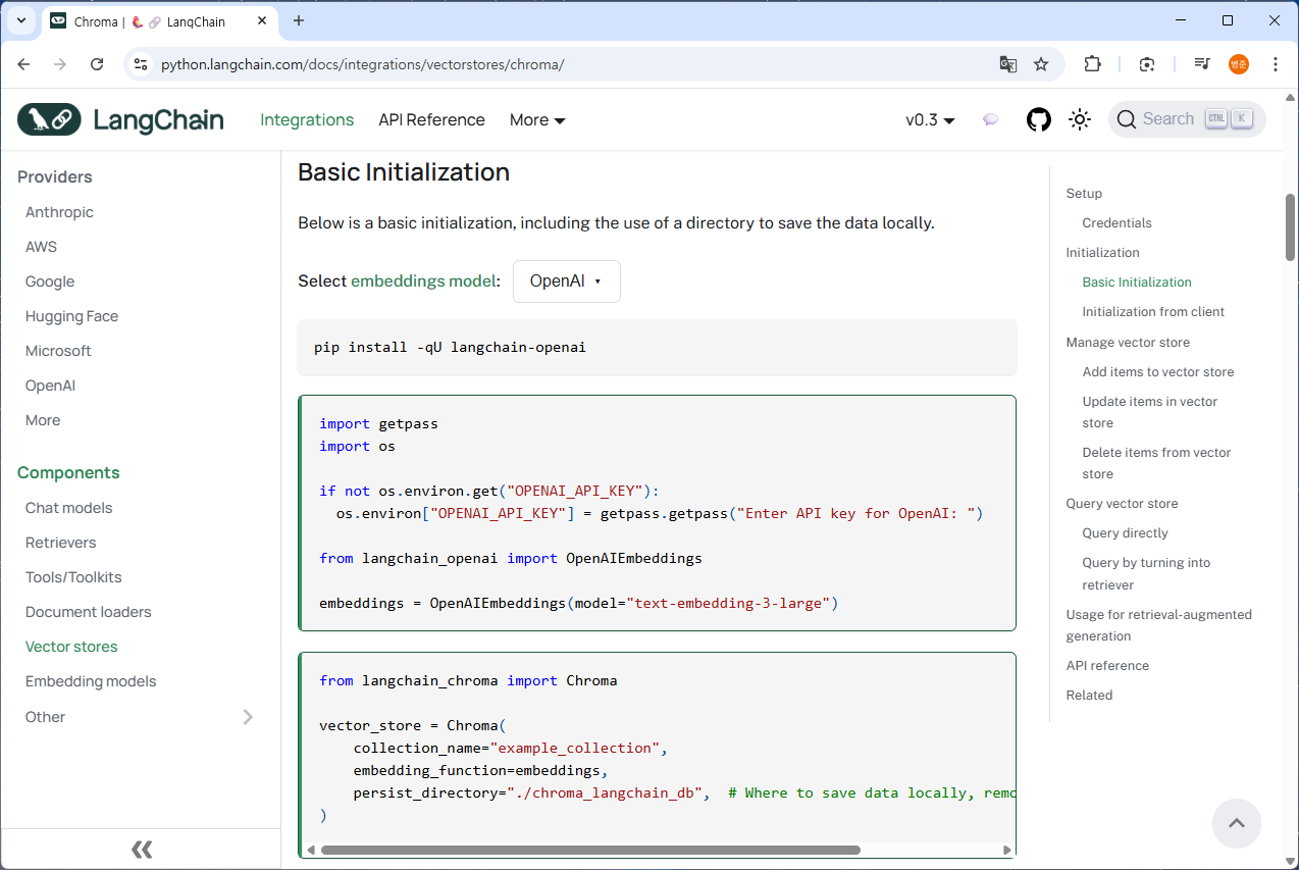Jump to Update items in vector store
Screen dimensions: 1299x870
[x=1150, y=412]
